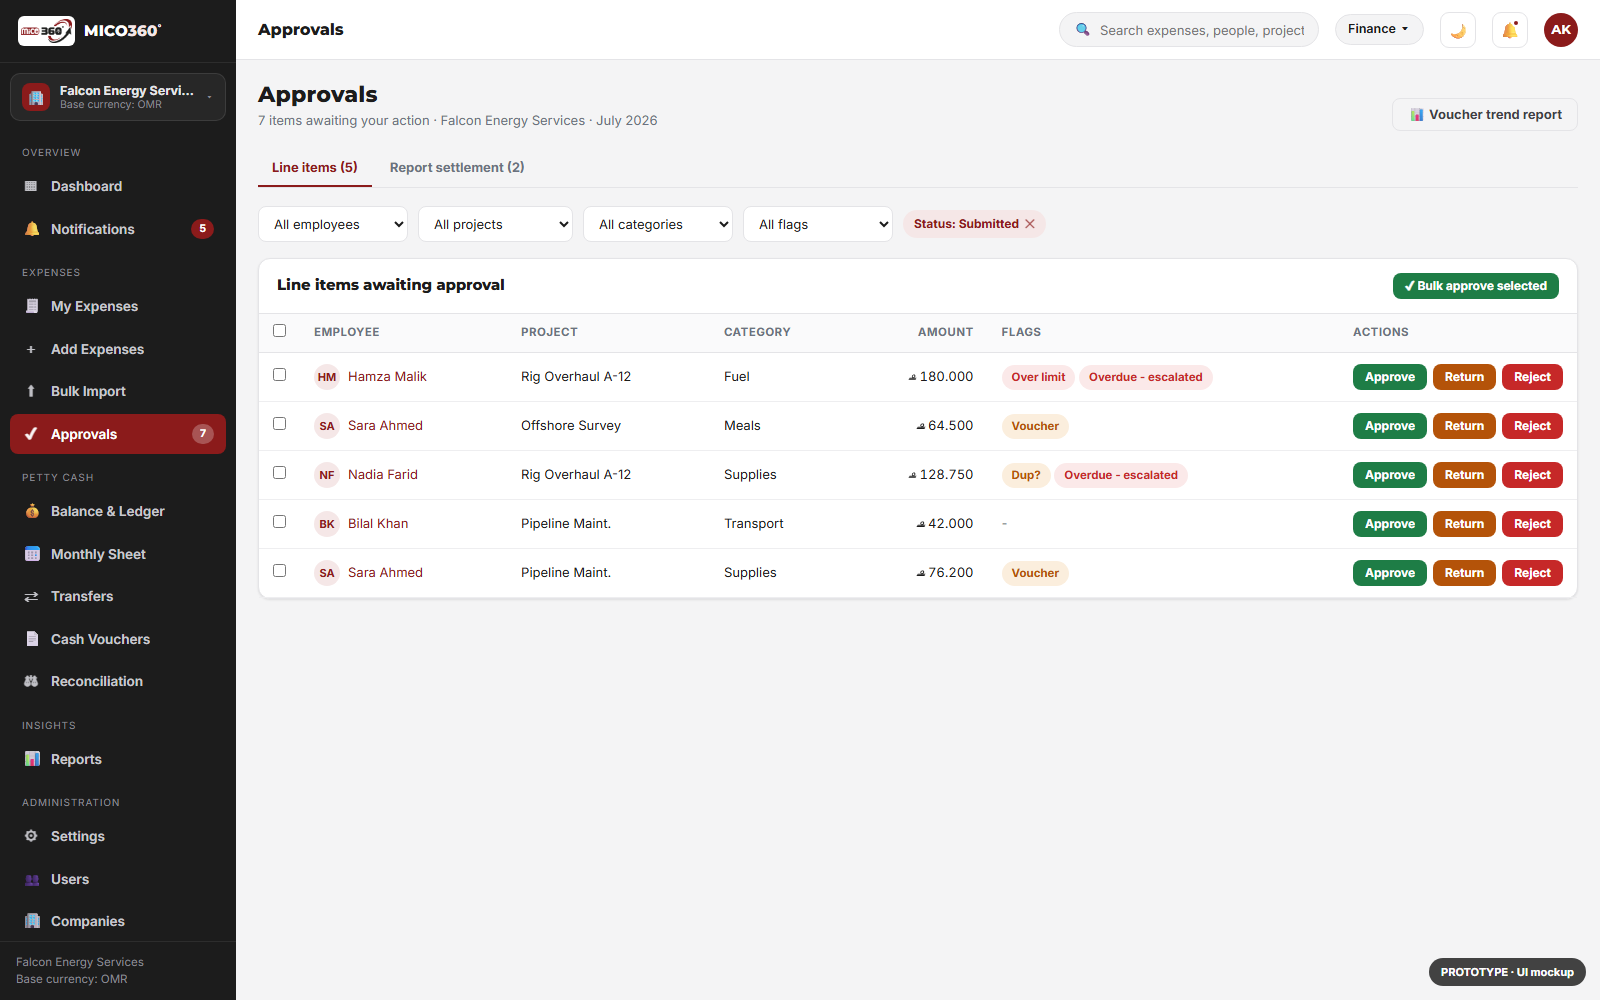The image size is (1600, 1000).
Task: Check the Sara Ahmed Pipeline Maint. checkbox
Action: 280,571
